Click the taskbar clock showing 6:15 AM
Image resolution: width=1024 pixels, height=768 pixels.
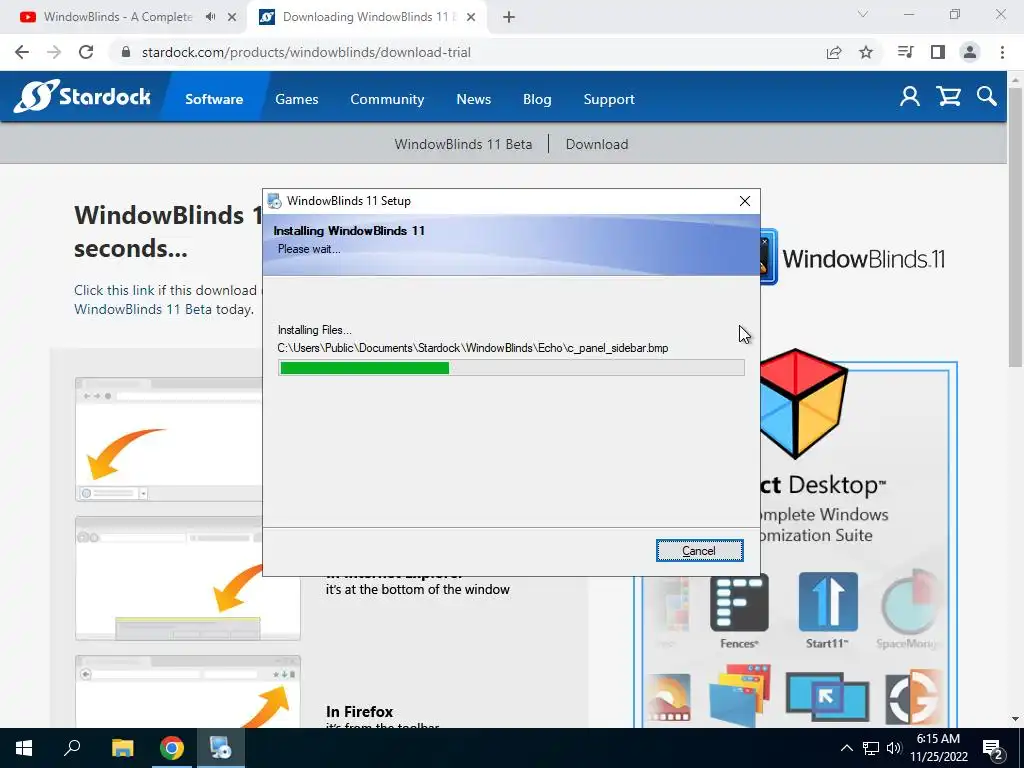click(x=939, y=748)
